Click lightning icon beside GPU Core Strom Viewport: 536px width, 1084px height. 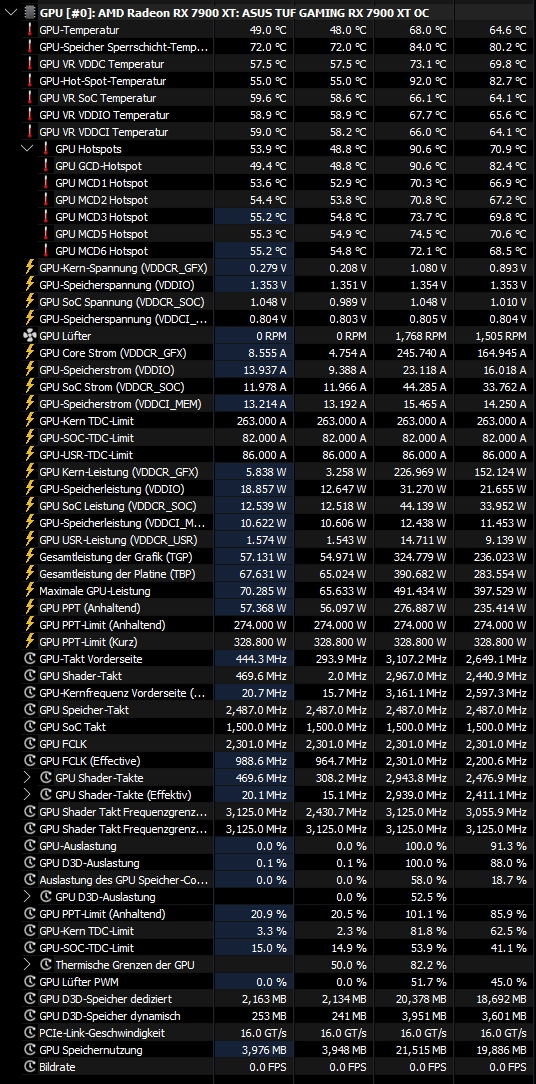tap(30, 353)
